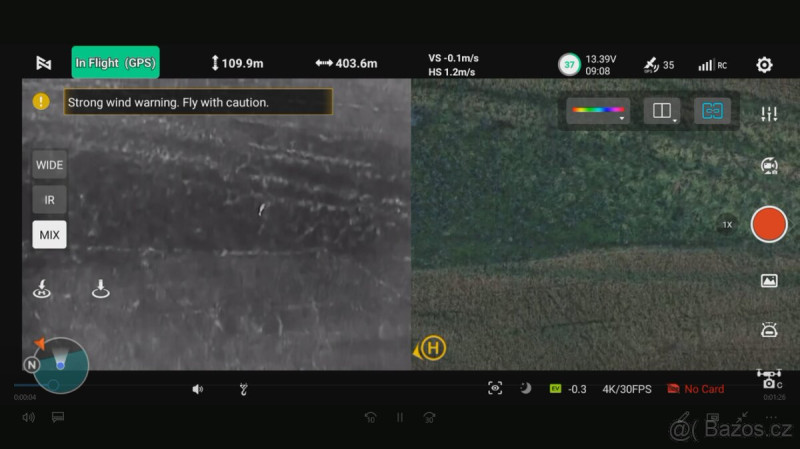
Task: Tap the accessory hook icon
Action: tap(244, 389)
